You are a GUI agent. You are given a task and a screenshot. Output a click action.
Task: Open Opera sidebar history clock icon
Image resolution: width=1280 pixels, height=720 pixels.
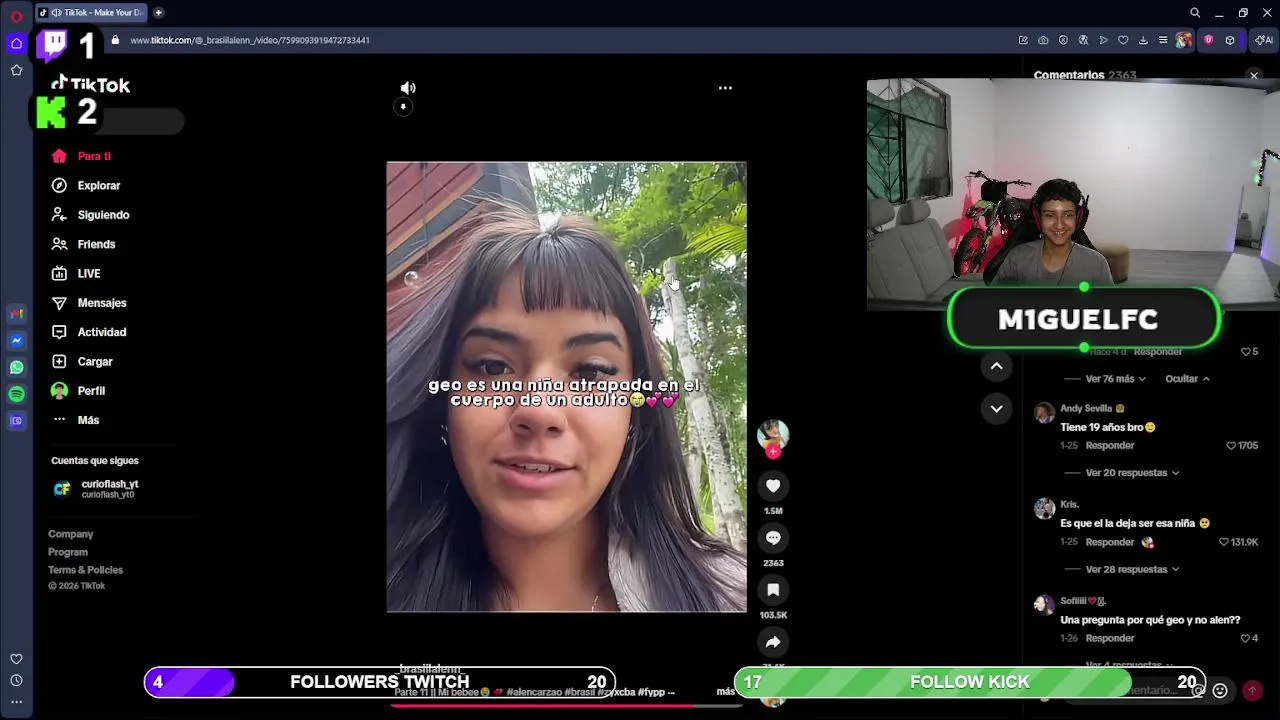(x=16, y=681)
